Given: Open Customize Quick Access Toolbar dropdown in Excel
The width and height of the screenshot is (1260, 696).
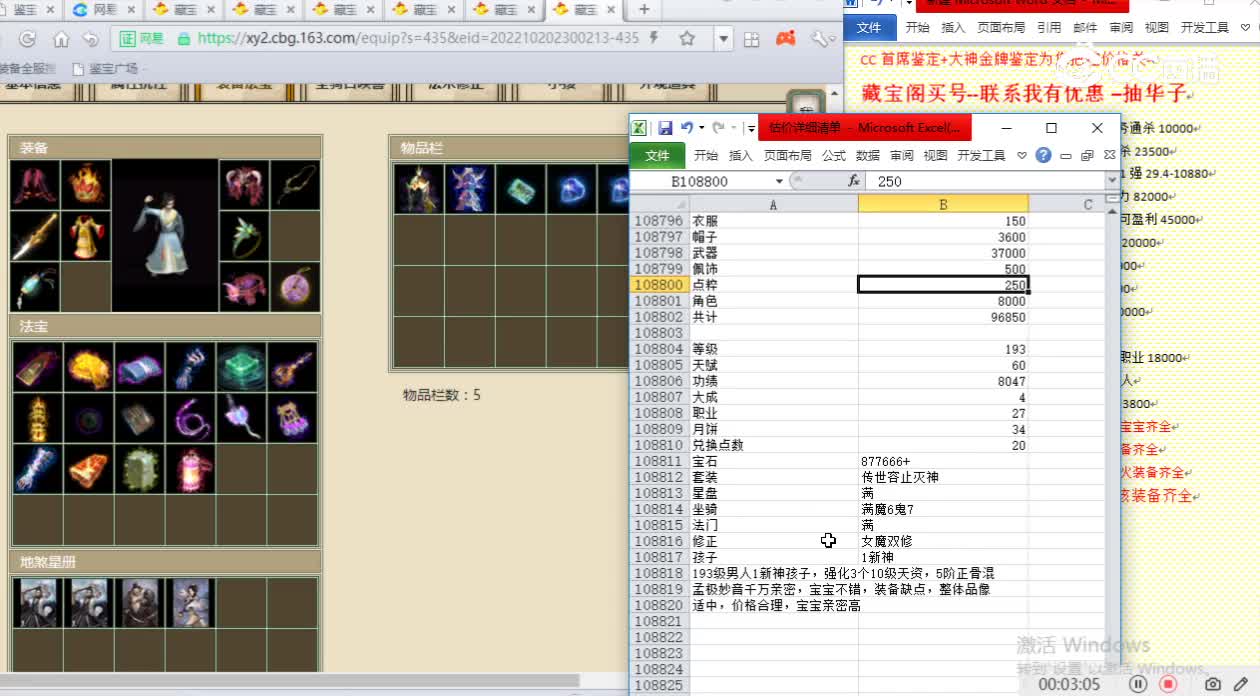Looking at the screenshot, I should 750,128.
